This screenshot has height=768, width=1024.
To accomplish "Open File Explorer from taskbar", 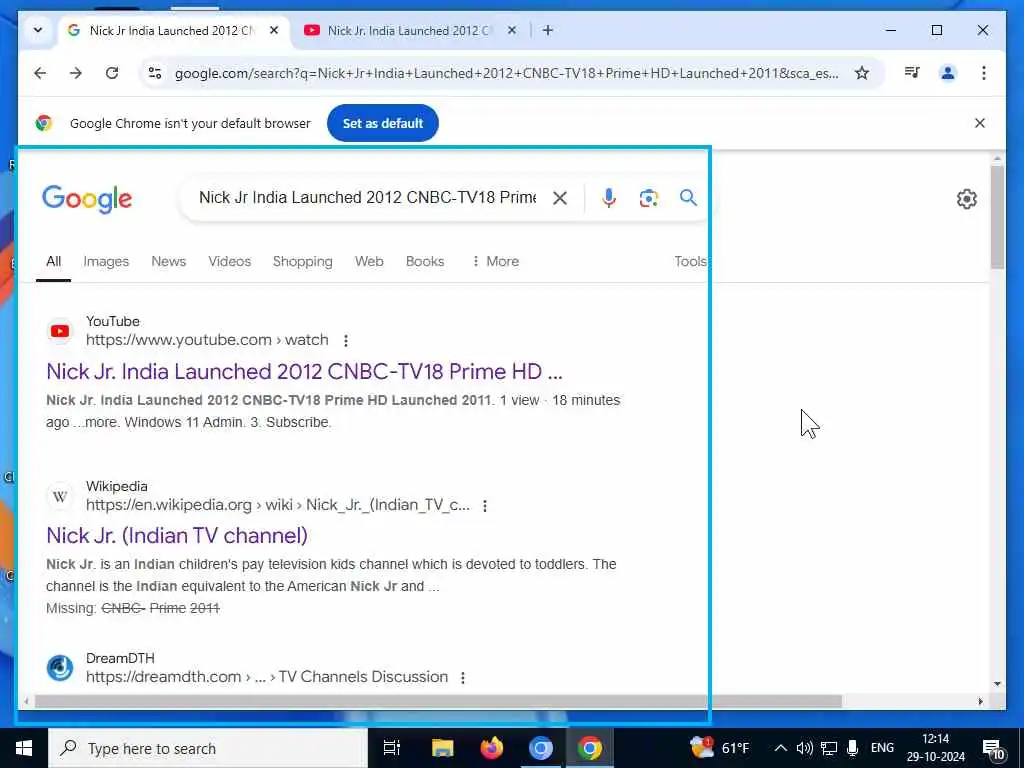I will pos(442,748).
